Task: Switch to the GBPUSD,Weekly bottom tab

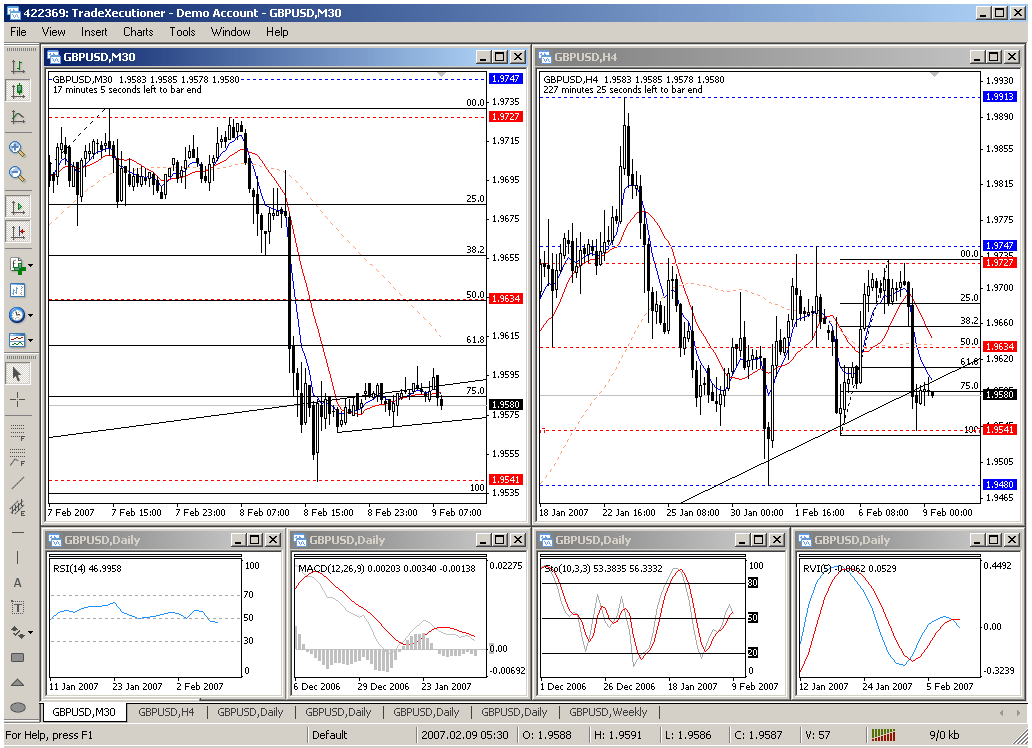Action: click(x=608, y=712)
